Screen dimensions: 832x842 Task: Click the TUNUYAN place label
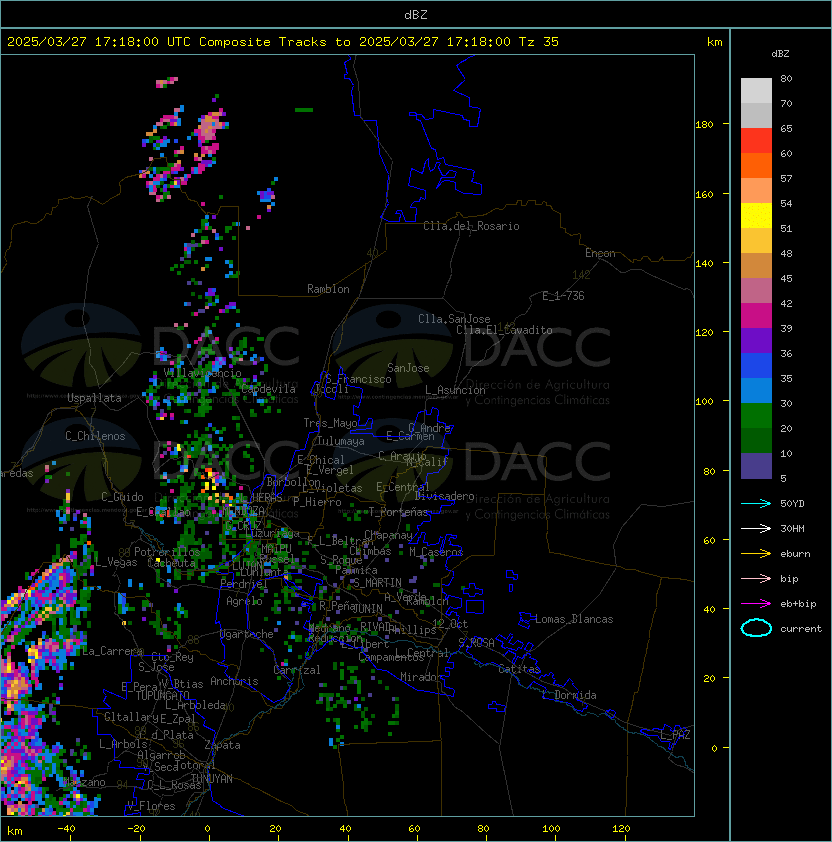(212, 779)
